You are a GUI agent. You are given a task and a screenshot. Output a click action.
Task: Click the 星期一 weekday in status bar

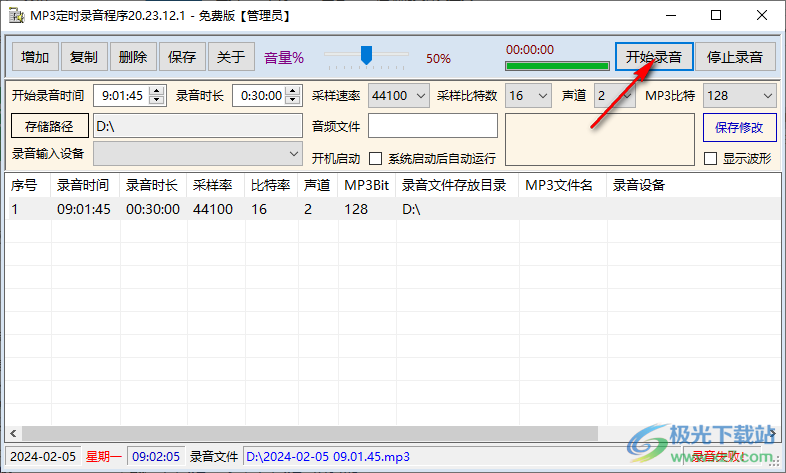point(104,456)
